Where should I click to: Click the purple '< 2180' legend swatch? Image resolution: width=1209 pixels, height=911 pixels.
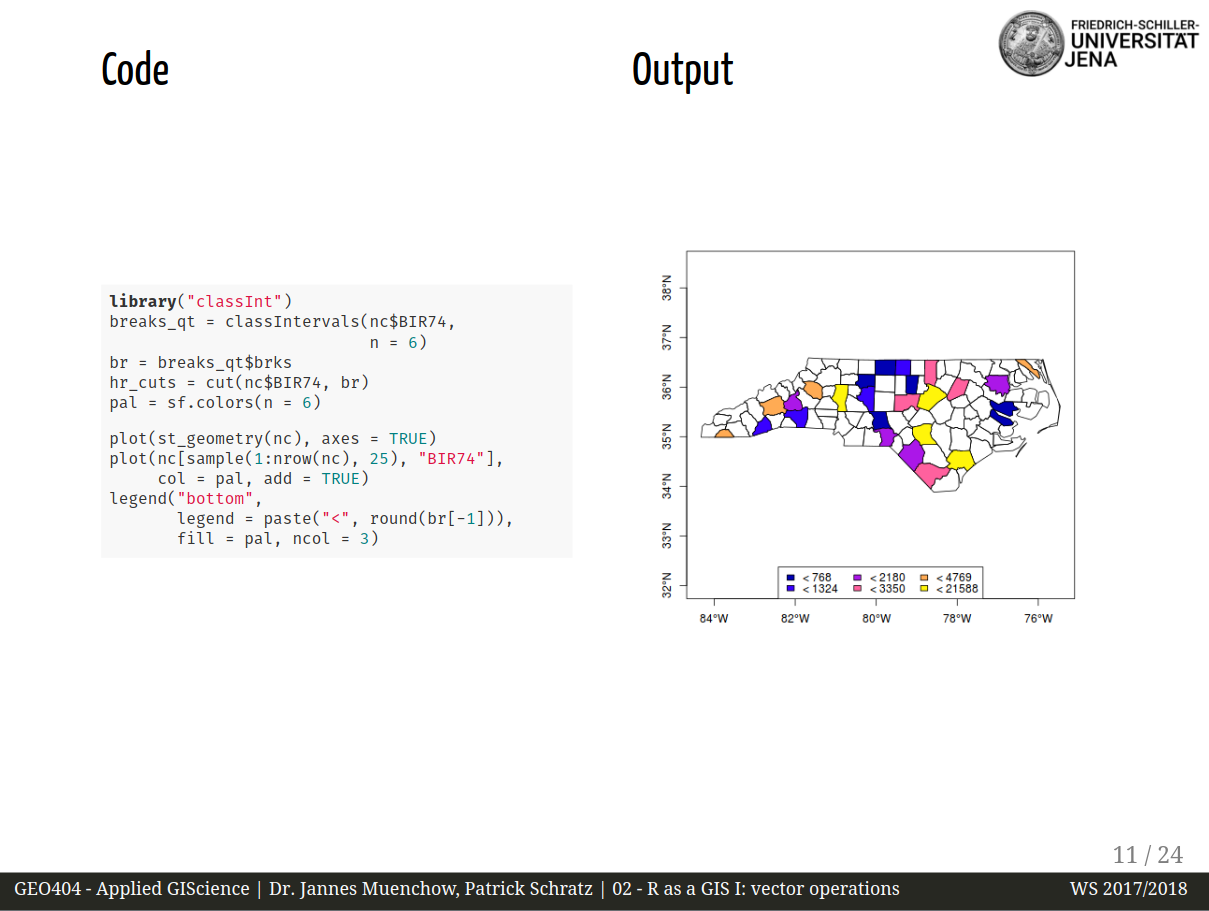(857, 578)
